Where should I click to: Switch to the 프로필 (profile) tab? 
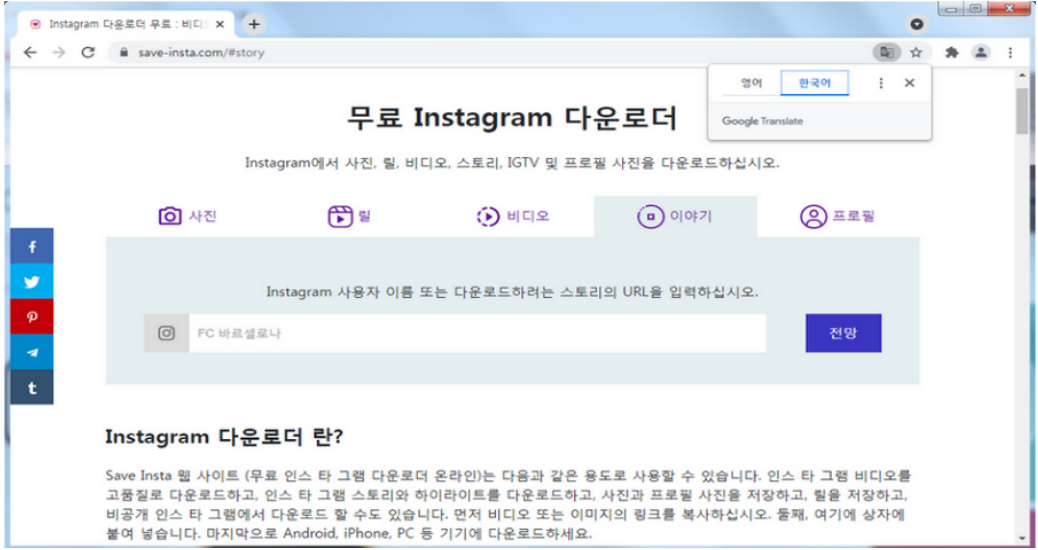pos(837,216)
